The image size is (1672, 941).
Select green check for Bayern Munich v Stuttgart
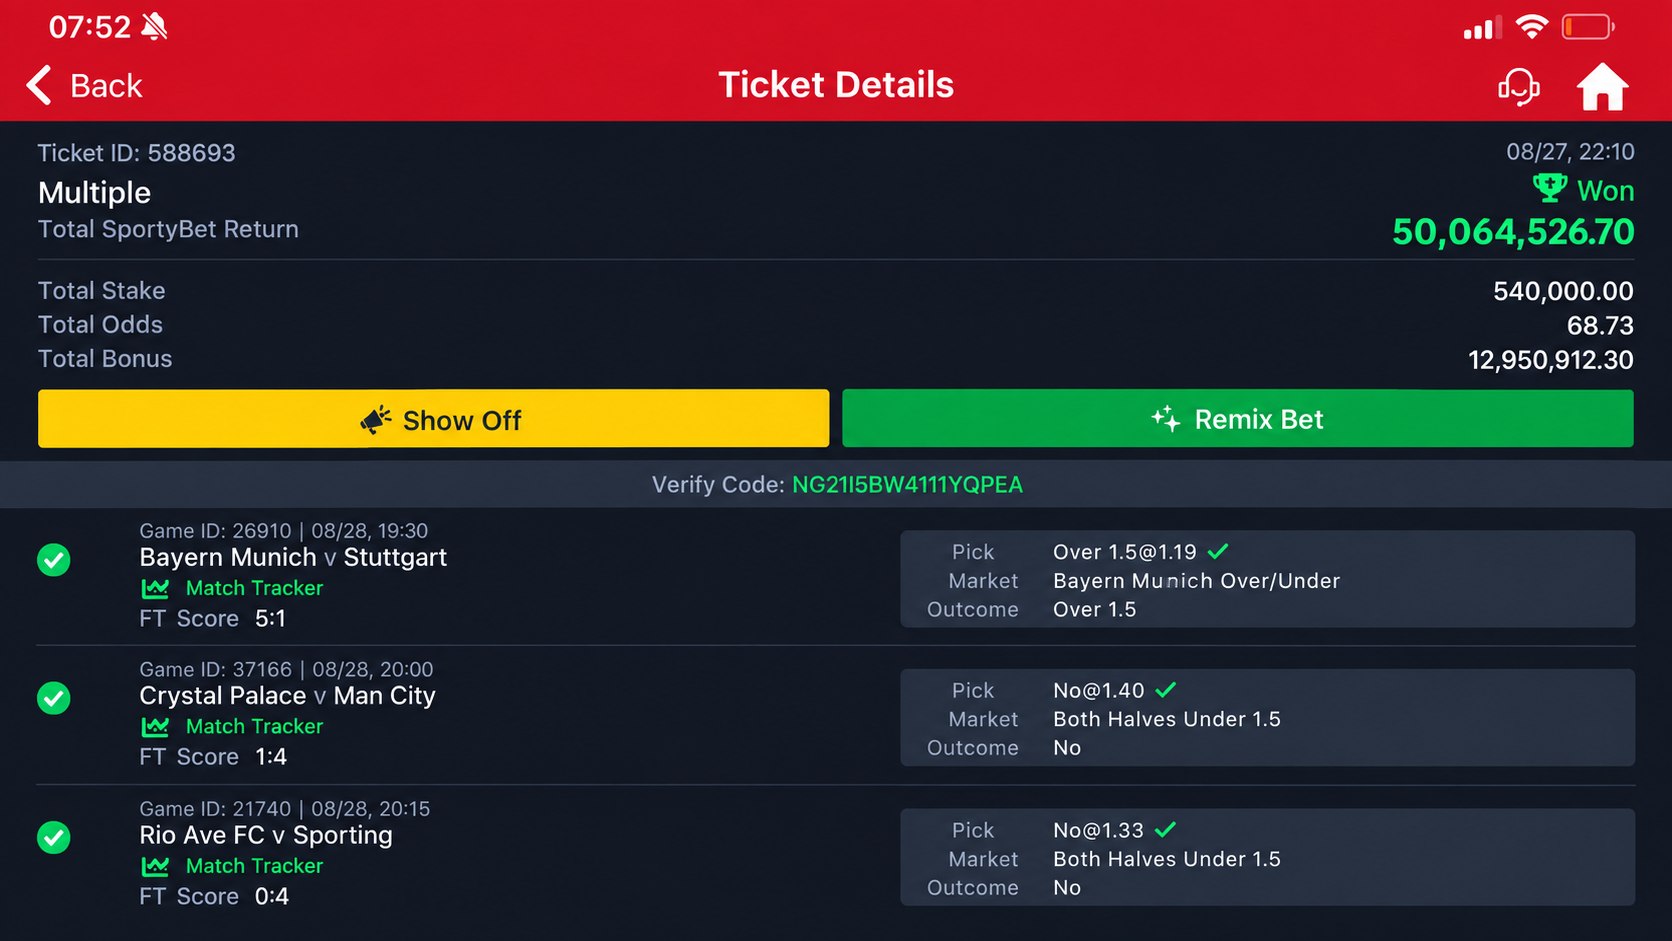point(54,560)
